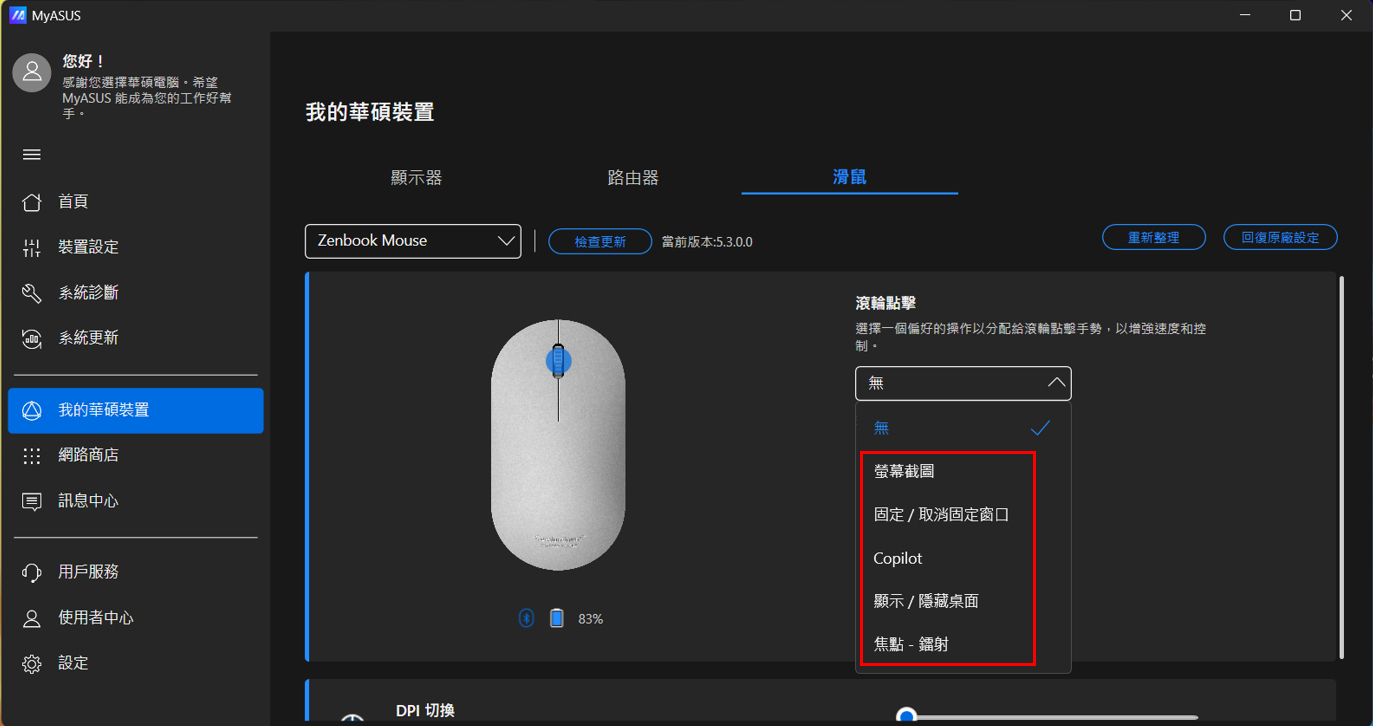Screen dimensions: 1373x726
Task: Click the gear icon beside 設定
Action: tap(32, 664)
